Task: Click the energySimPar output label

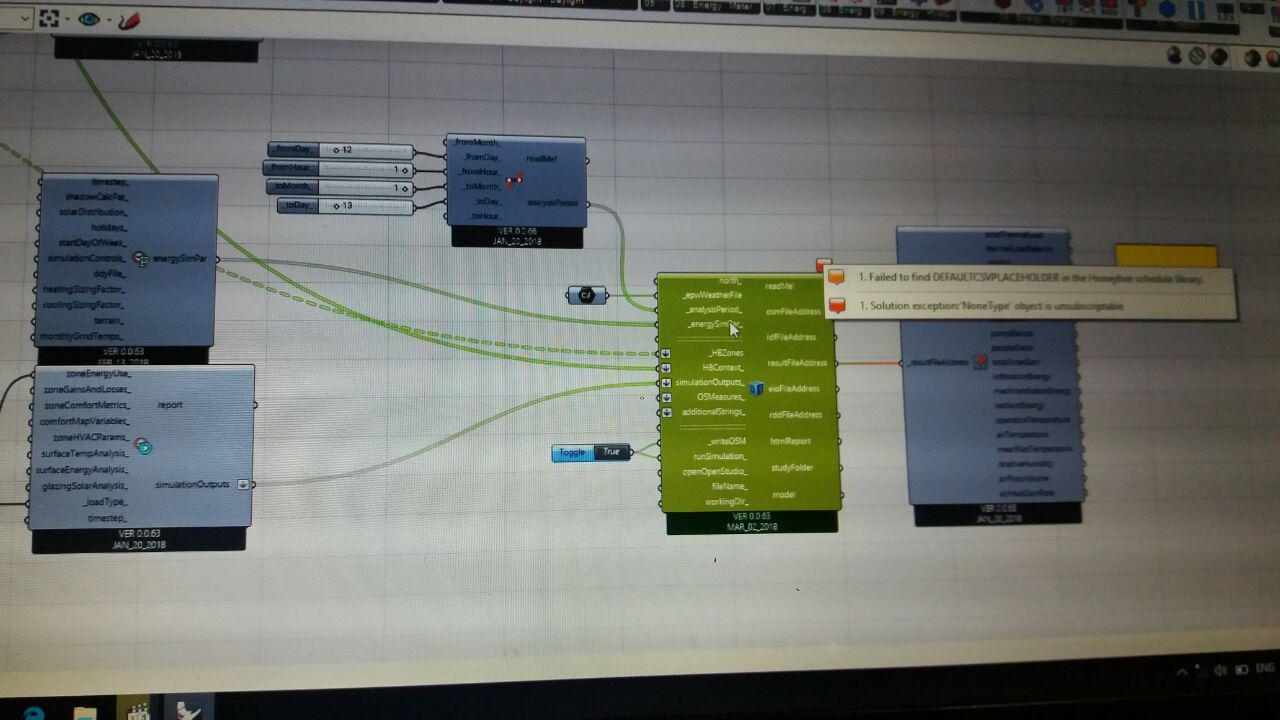Action: [x=180, y=259]
